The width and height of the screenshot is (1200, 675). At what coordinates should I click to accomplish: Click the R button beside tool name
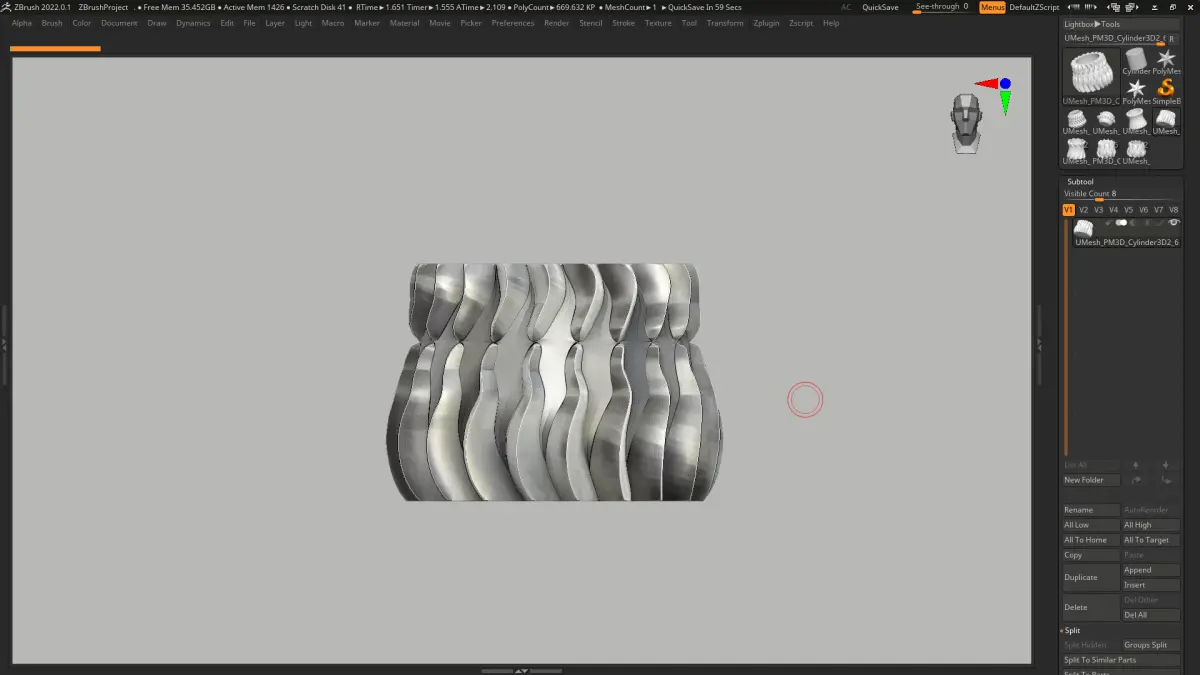point(1172,38)
